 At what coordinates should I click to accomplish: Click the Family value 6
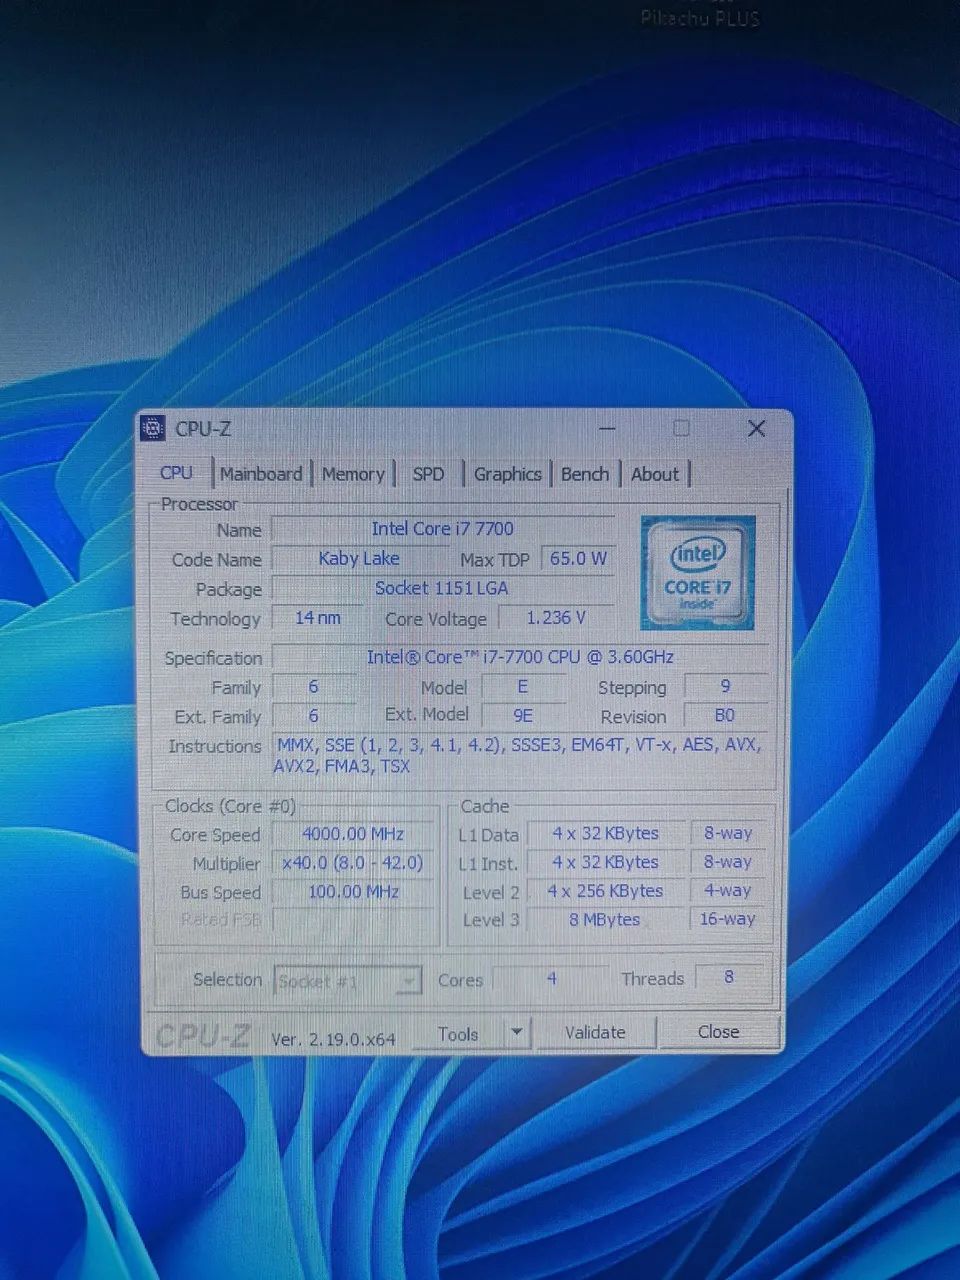click(x=313, y=687)
